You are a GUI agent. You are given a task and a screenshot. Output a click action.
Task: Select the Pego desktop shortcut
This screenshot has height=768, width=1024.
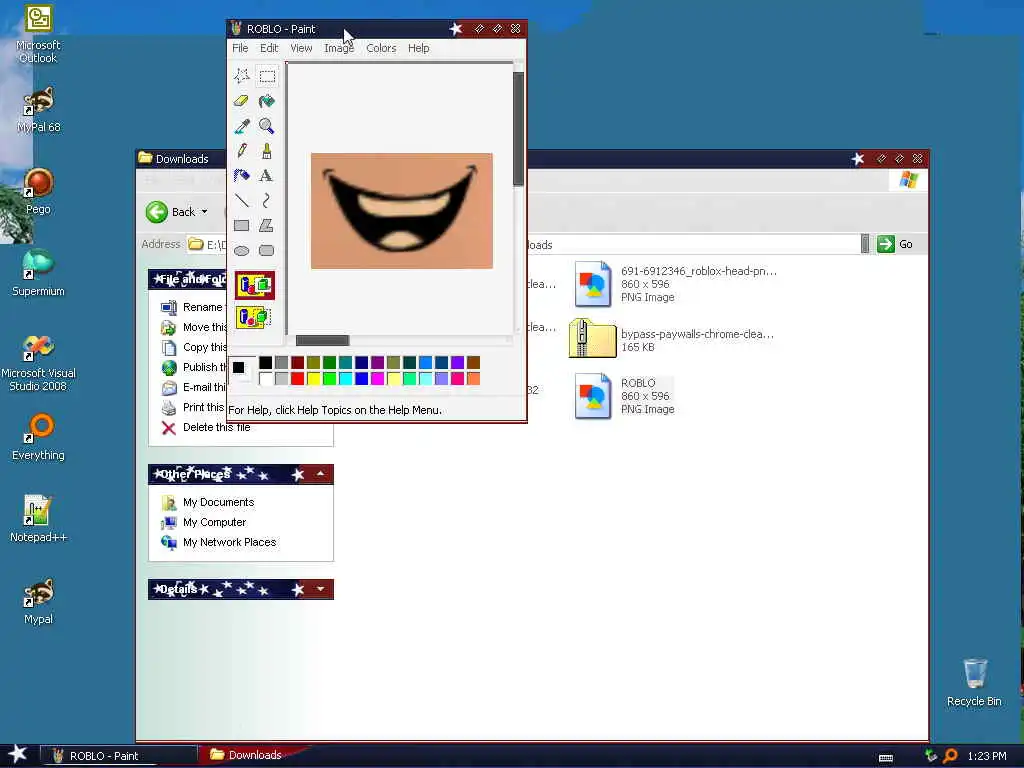[38, 191]
